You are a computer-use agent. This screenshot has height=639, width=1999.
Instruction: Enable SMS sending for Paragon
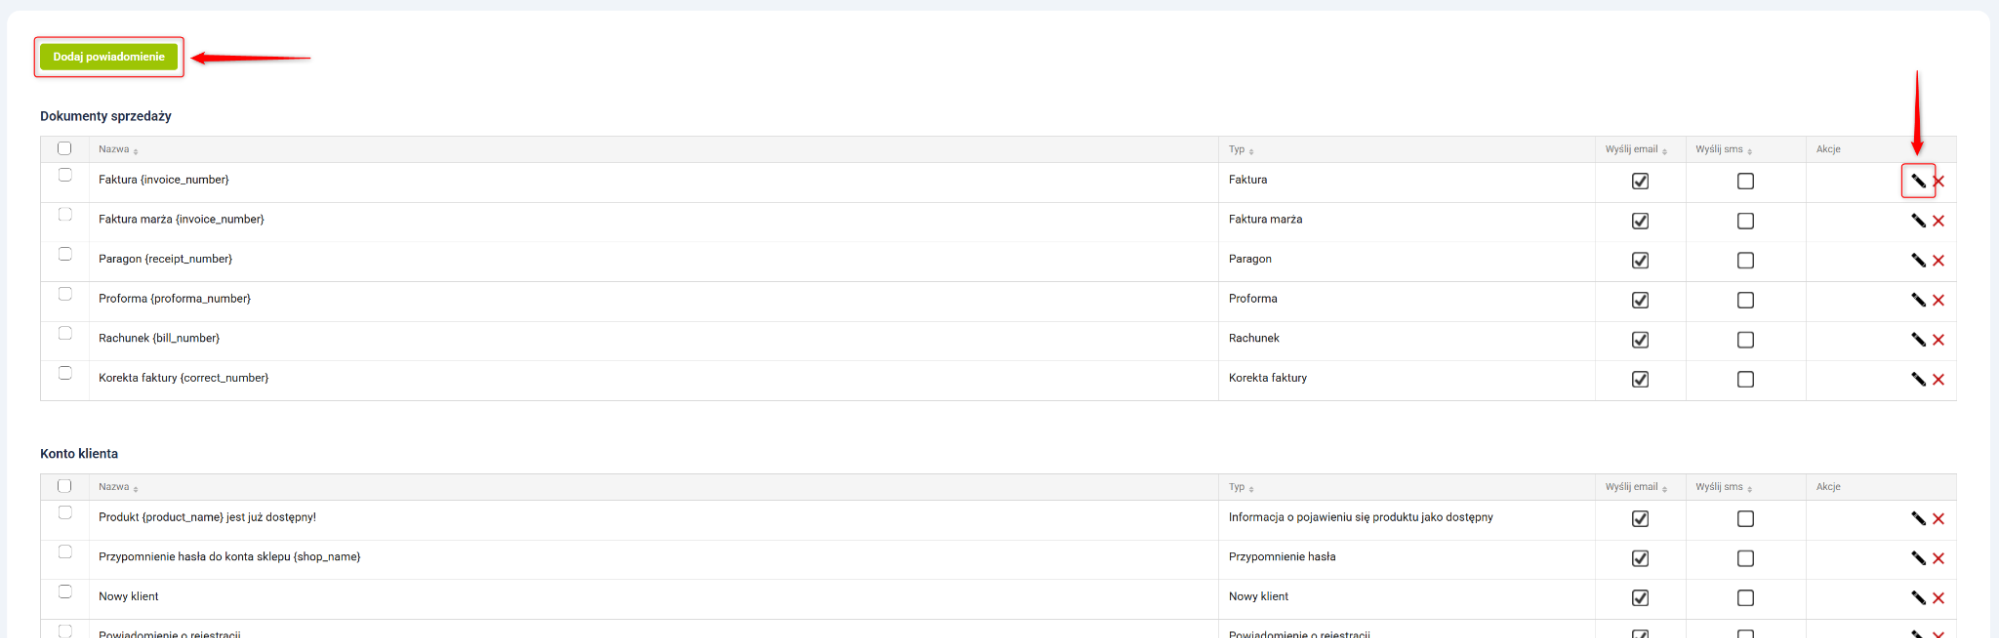pyautogui.click(x=1745, y=260)
